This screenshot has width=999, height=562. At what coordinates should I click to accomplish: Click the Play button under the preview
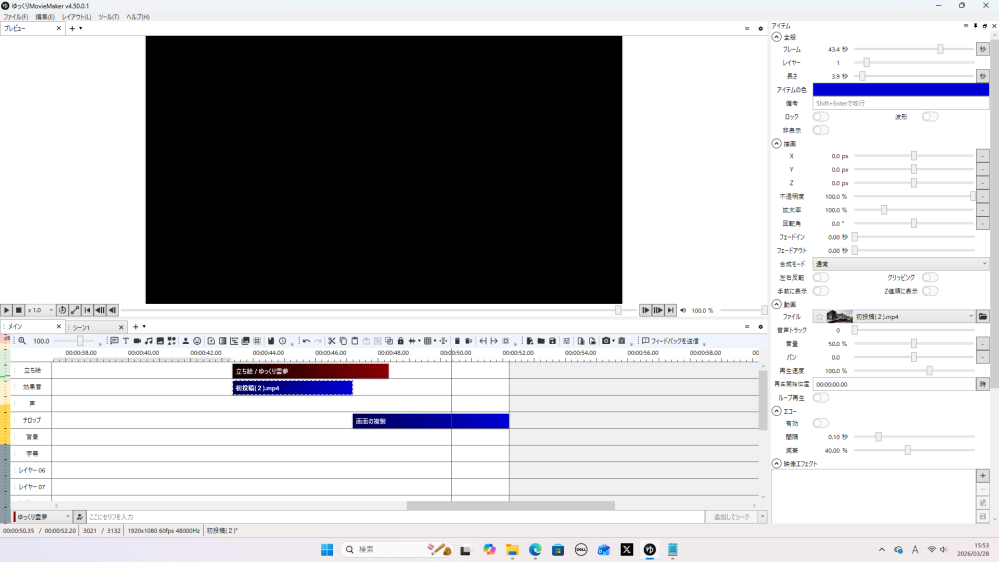(x=7, y=310)
